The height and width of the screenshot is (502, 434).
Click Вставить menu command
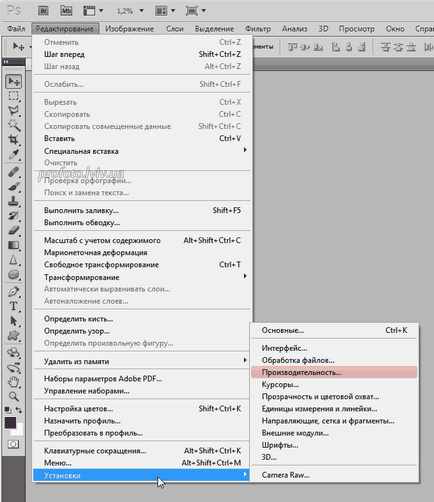point(142,138)
